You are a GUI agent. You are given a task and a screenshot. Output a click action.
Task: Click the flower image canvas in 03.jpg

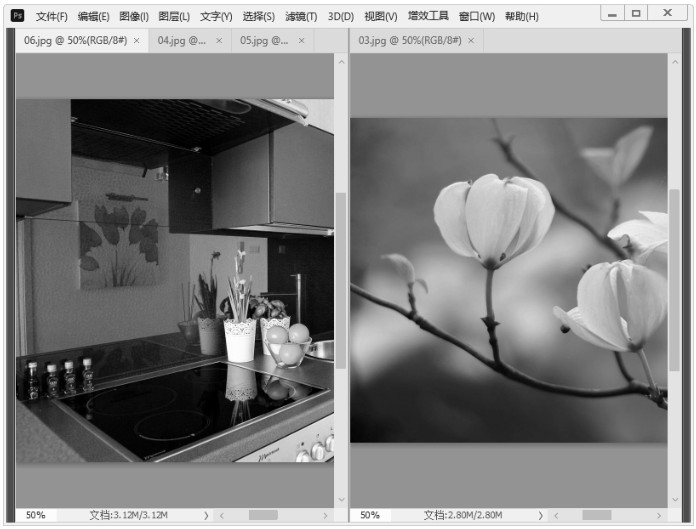[509, 280]
